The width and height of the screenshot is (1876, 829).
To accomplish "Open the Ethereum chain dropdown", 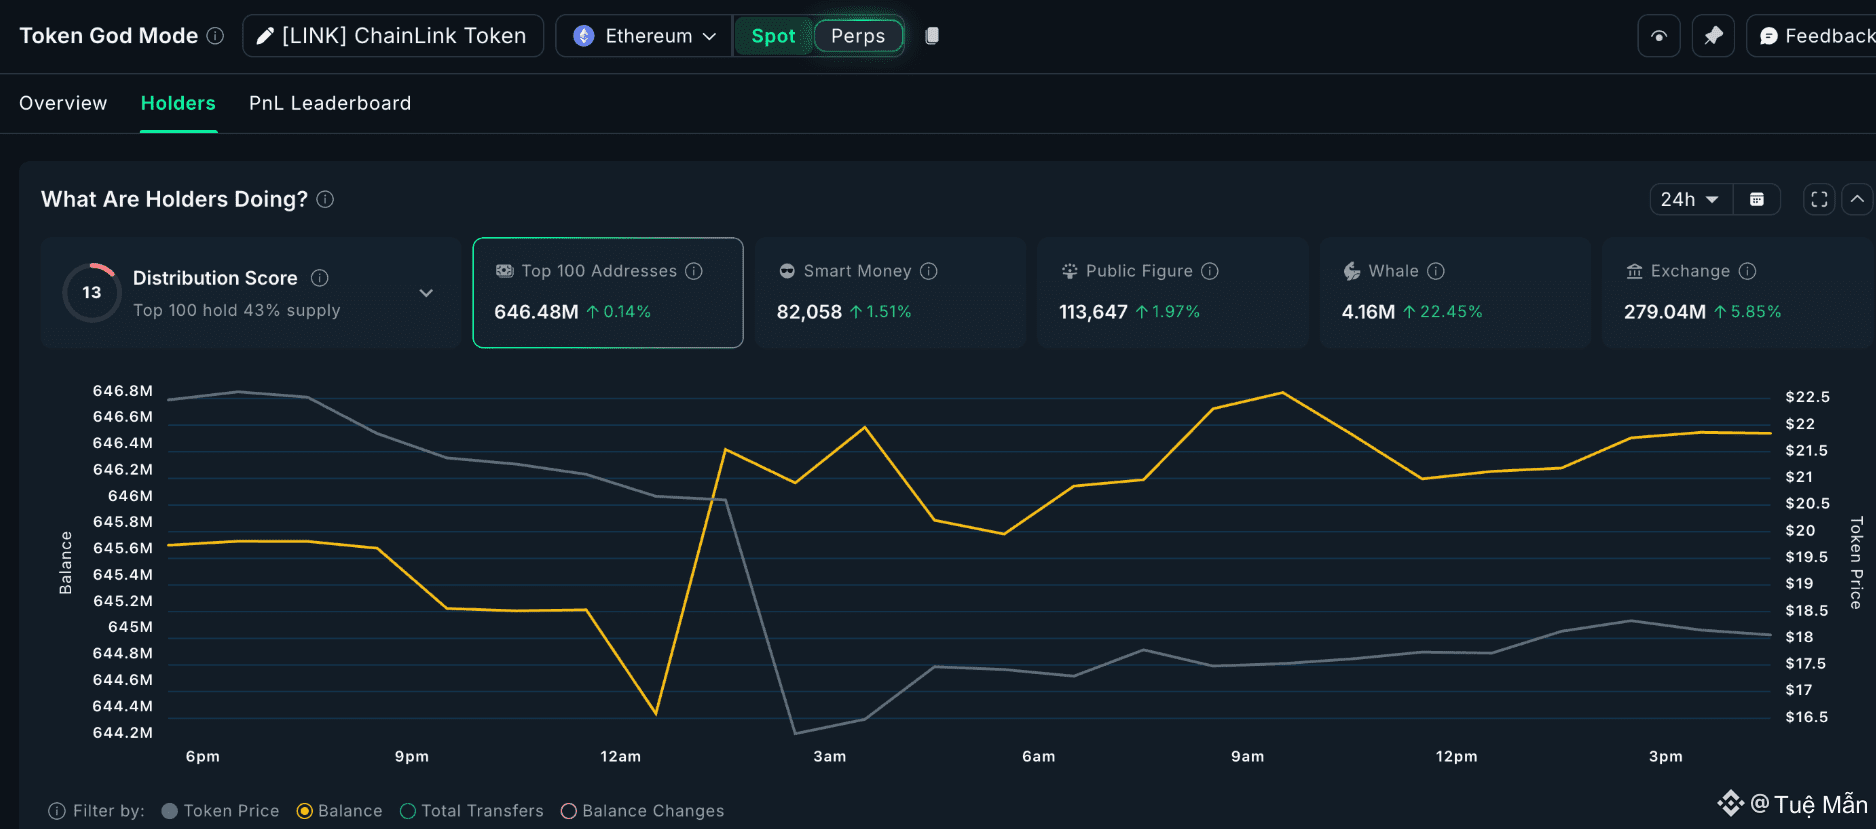I will click(645, 36).
